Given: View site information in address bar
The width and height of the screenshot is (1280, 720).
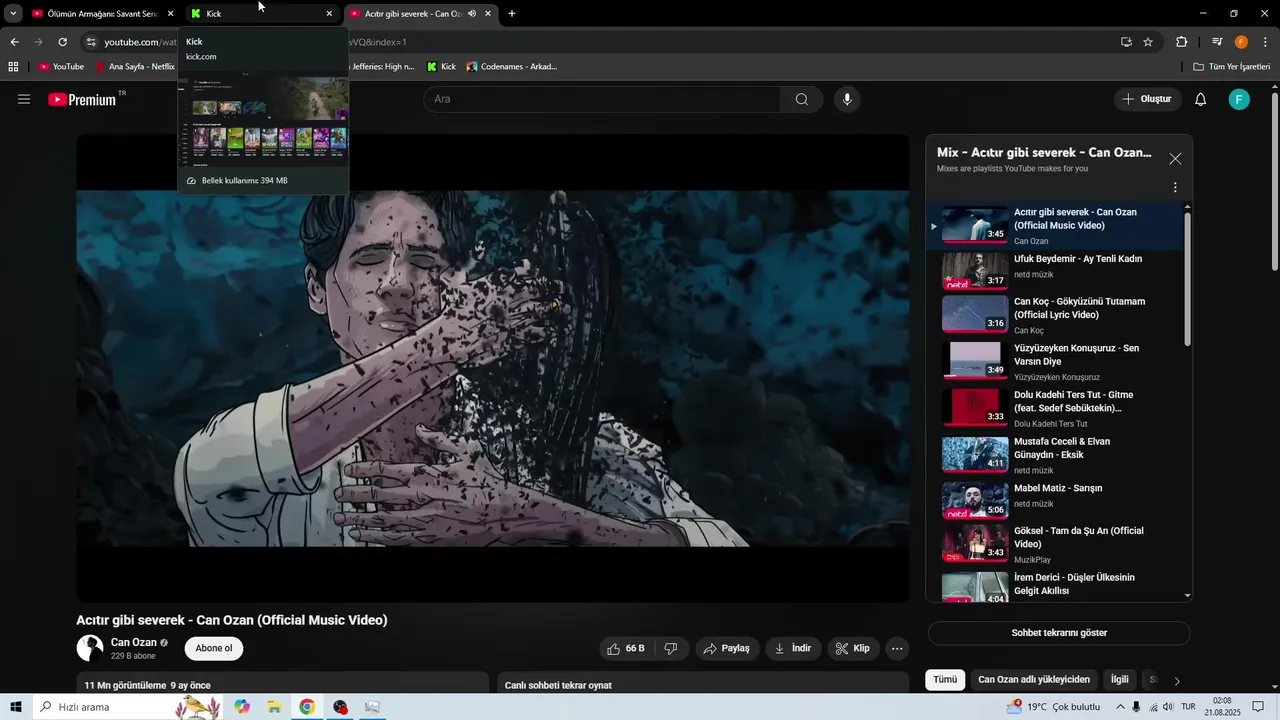Looking at the screenshot, I should click(x=91, y=42).
